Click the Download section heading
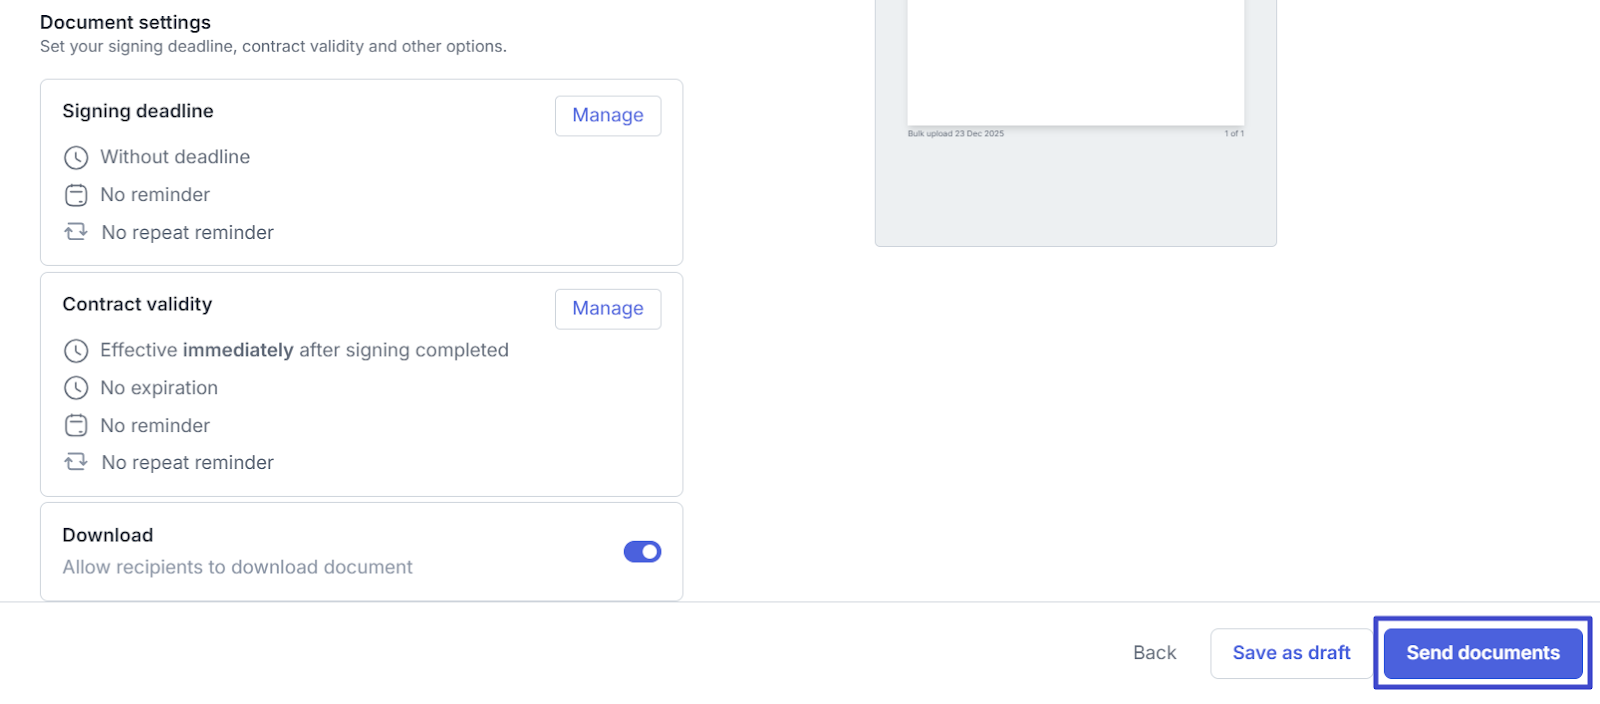 108,535
